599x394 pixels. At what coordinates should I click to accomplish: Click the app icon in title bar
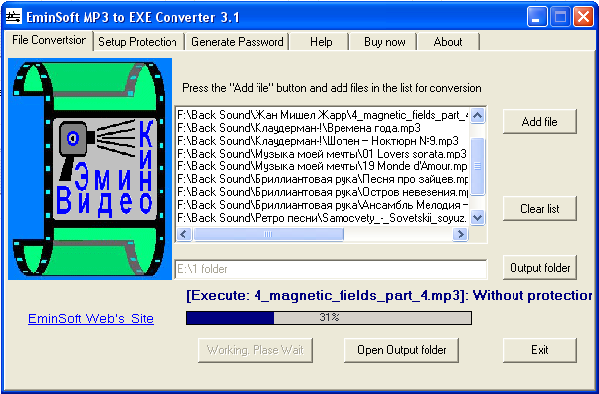14,17
